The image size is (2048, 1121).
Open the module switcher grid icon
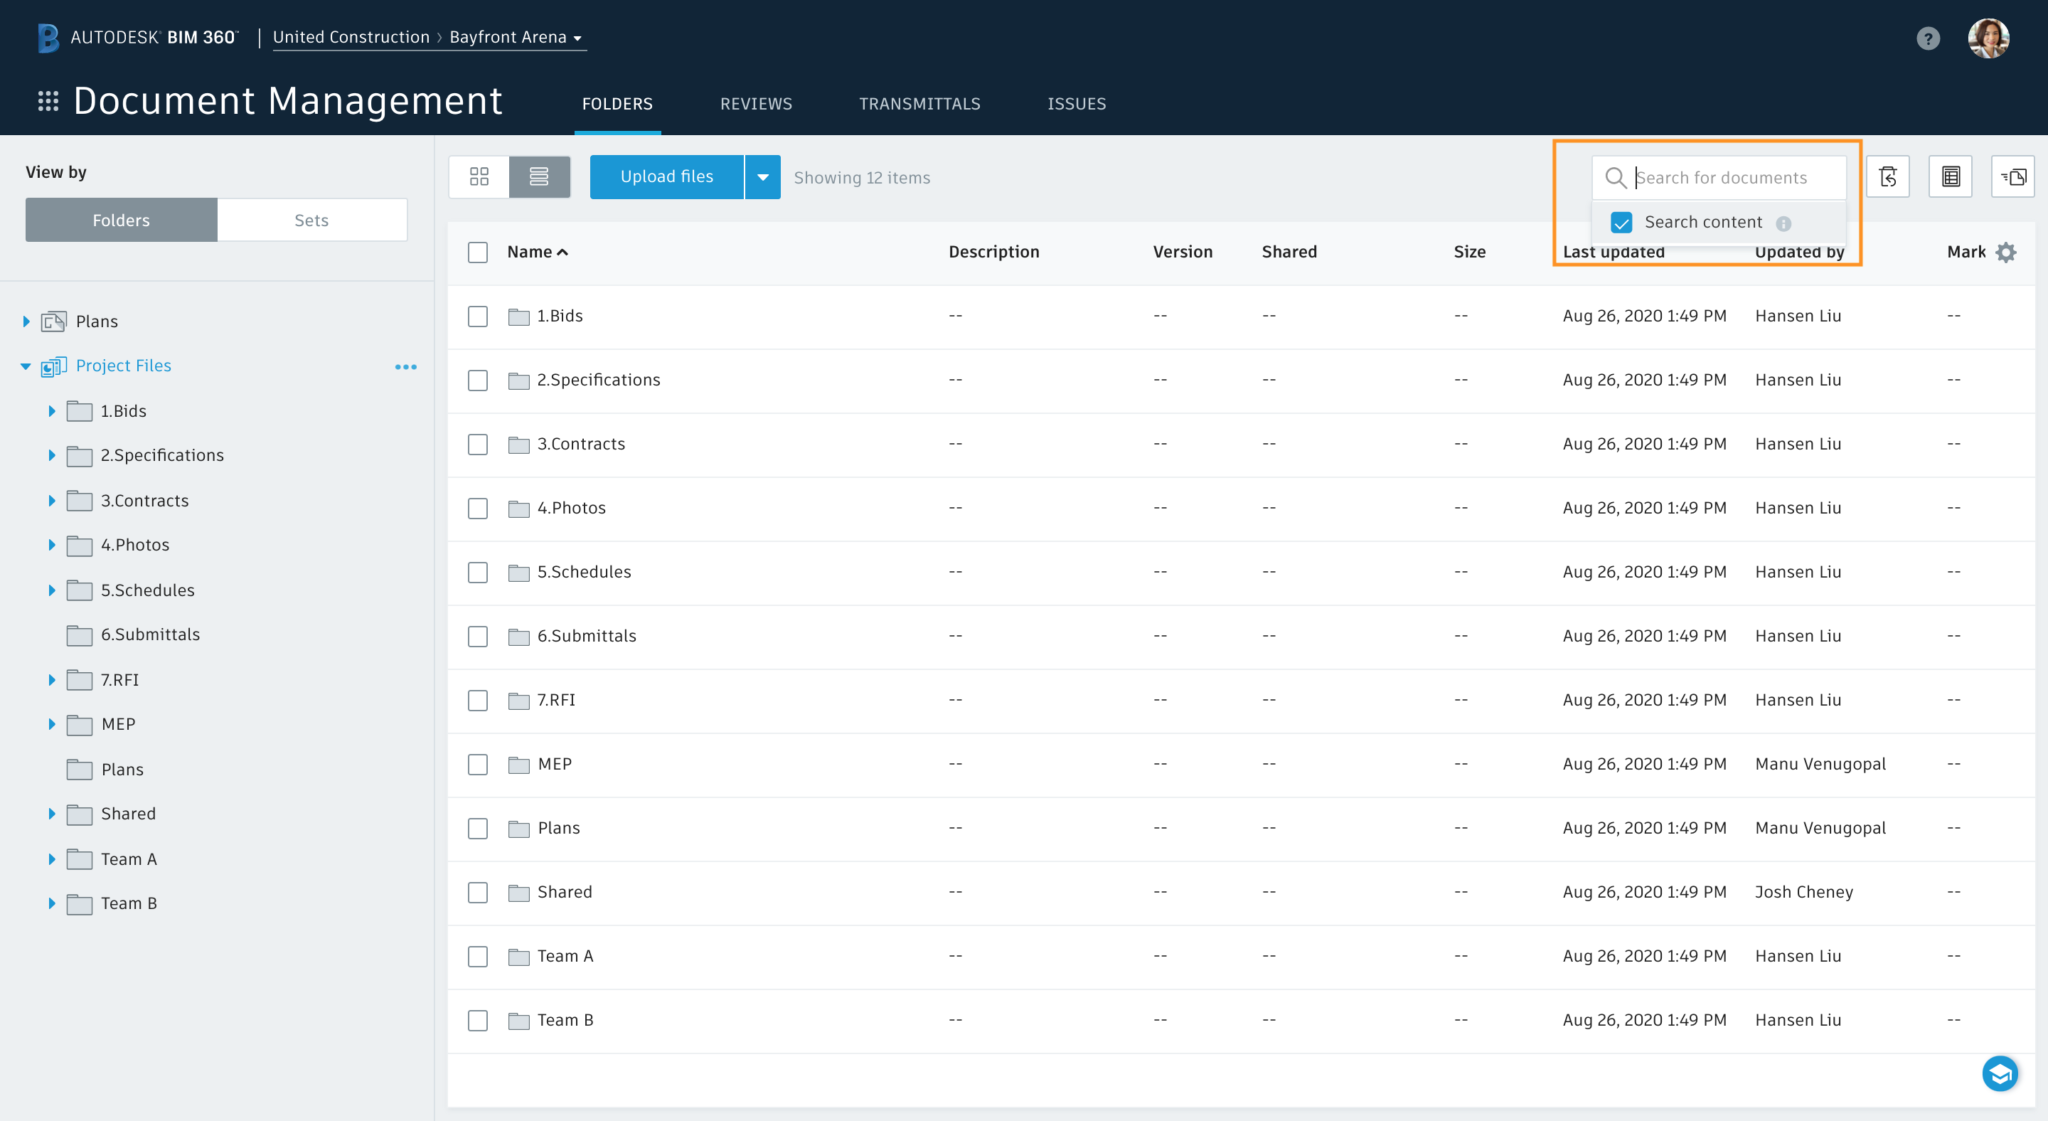tap(48, 101)
